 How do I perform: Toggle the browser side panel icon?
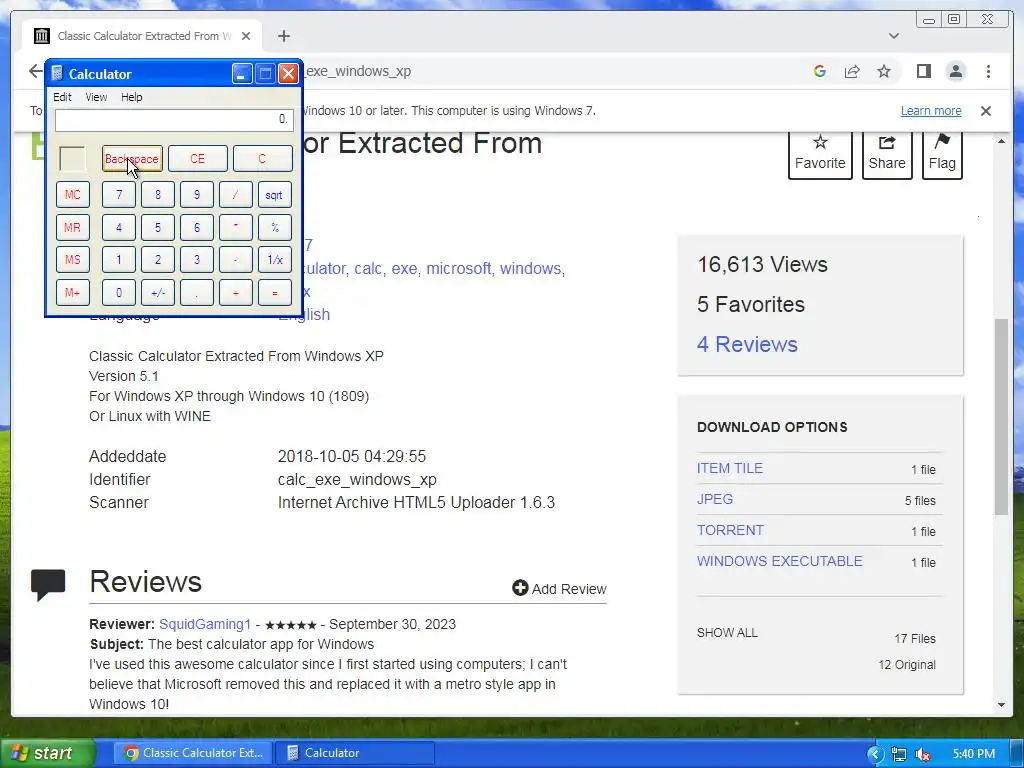(923, 71)
